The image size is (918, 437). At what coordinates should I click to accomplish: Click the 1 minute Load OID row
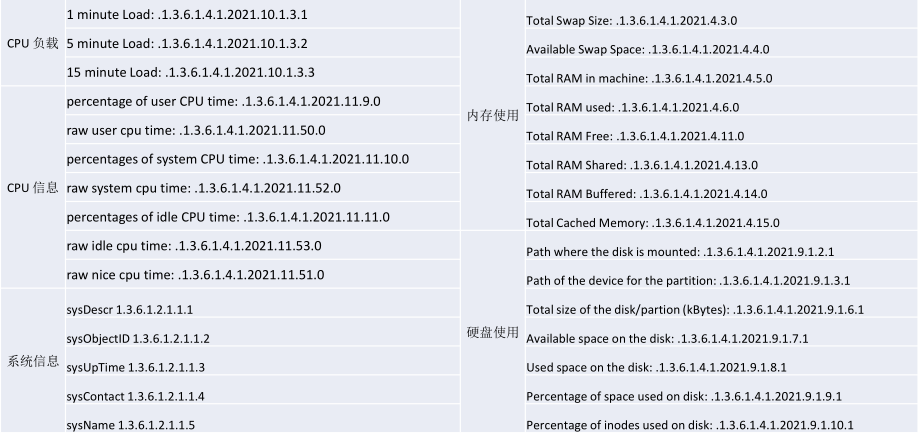186,16
